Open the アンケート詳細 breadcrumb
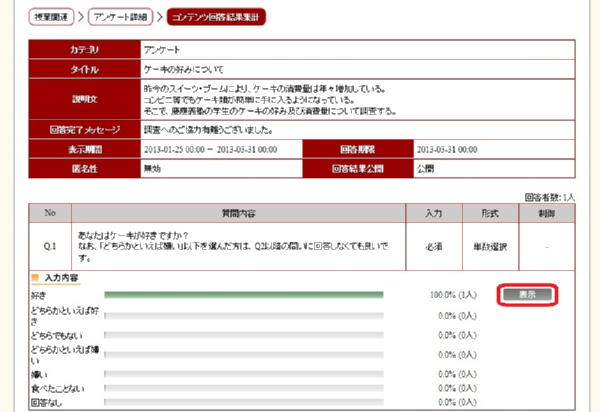600x412 pixels. 123,17
